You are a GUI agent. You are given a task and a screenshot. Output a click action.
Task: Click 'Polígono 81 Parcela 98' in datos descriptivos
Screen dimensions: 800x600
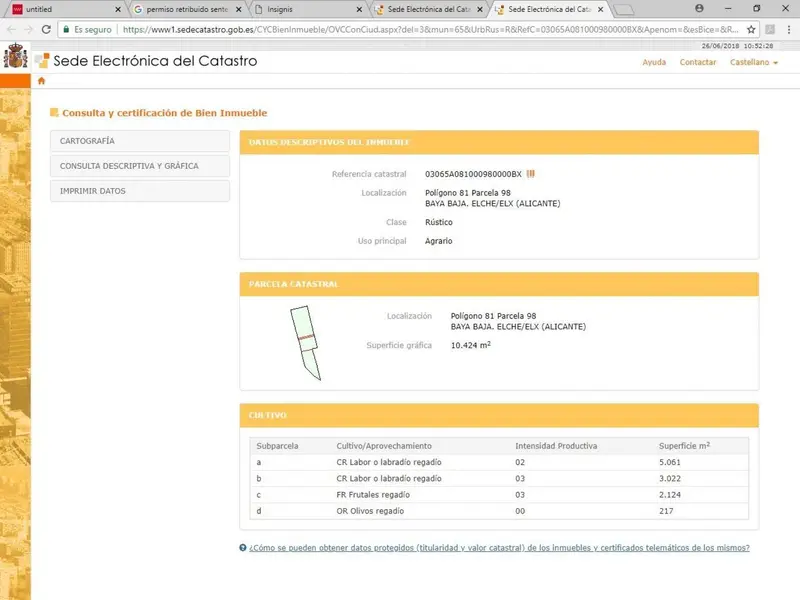pos(467,193)
